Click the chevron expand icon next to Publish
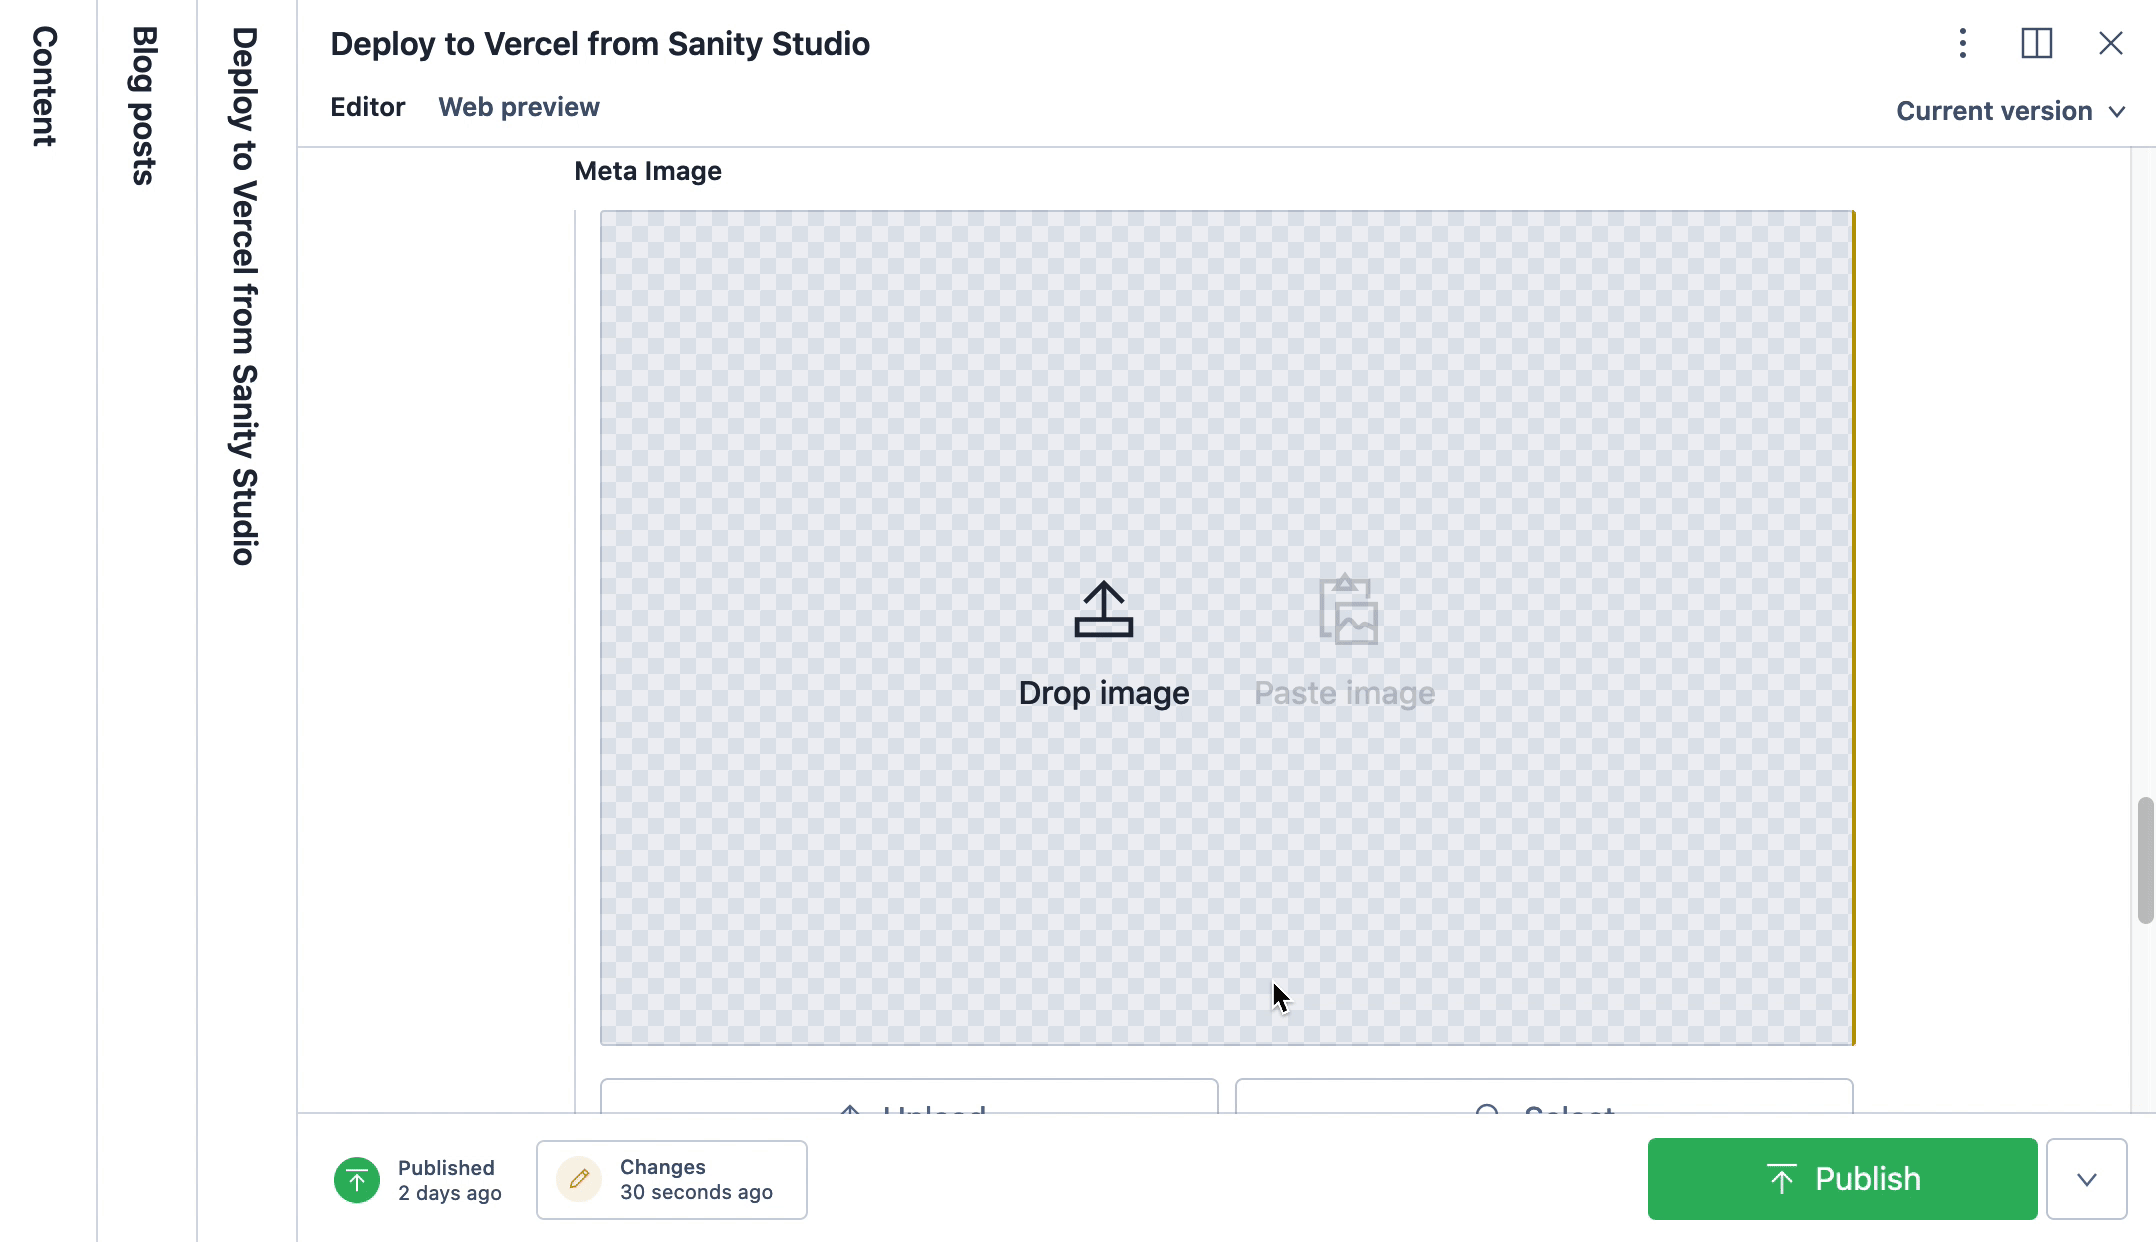Viewport: 2156px width, 1242px height. click(2086, 1178)
